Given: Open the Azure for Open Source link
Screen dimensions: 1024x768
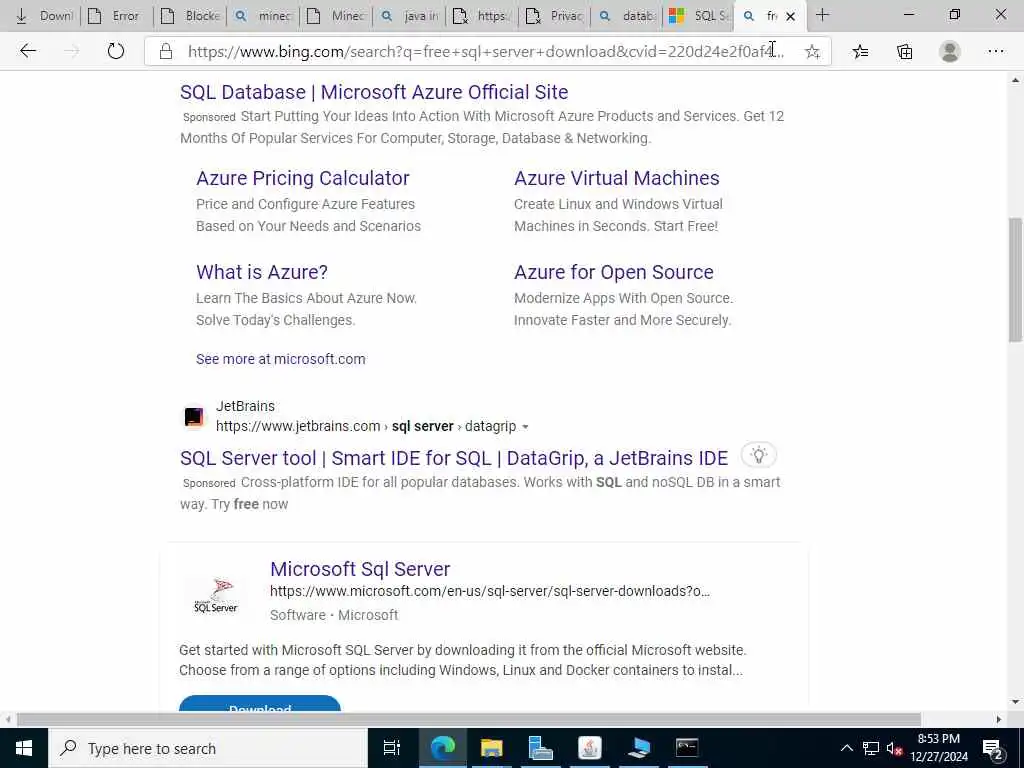Looking at the screenshot, I should click(x=614, y=272).
